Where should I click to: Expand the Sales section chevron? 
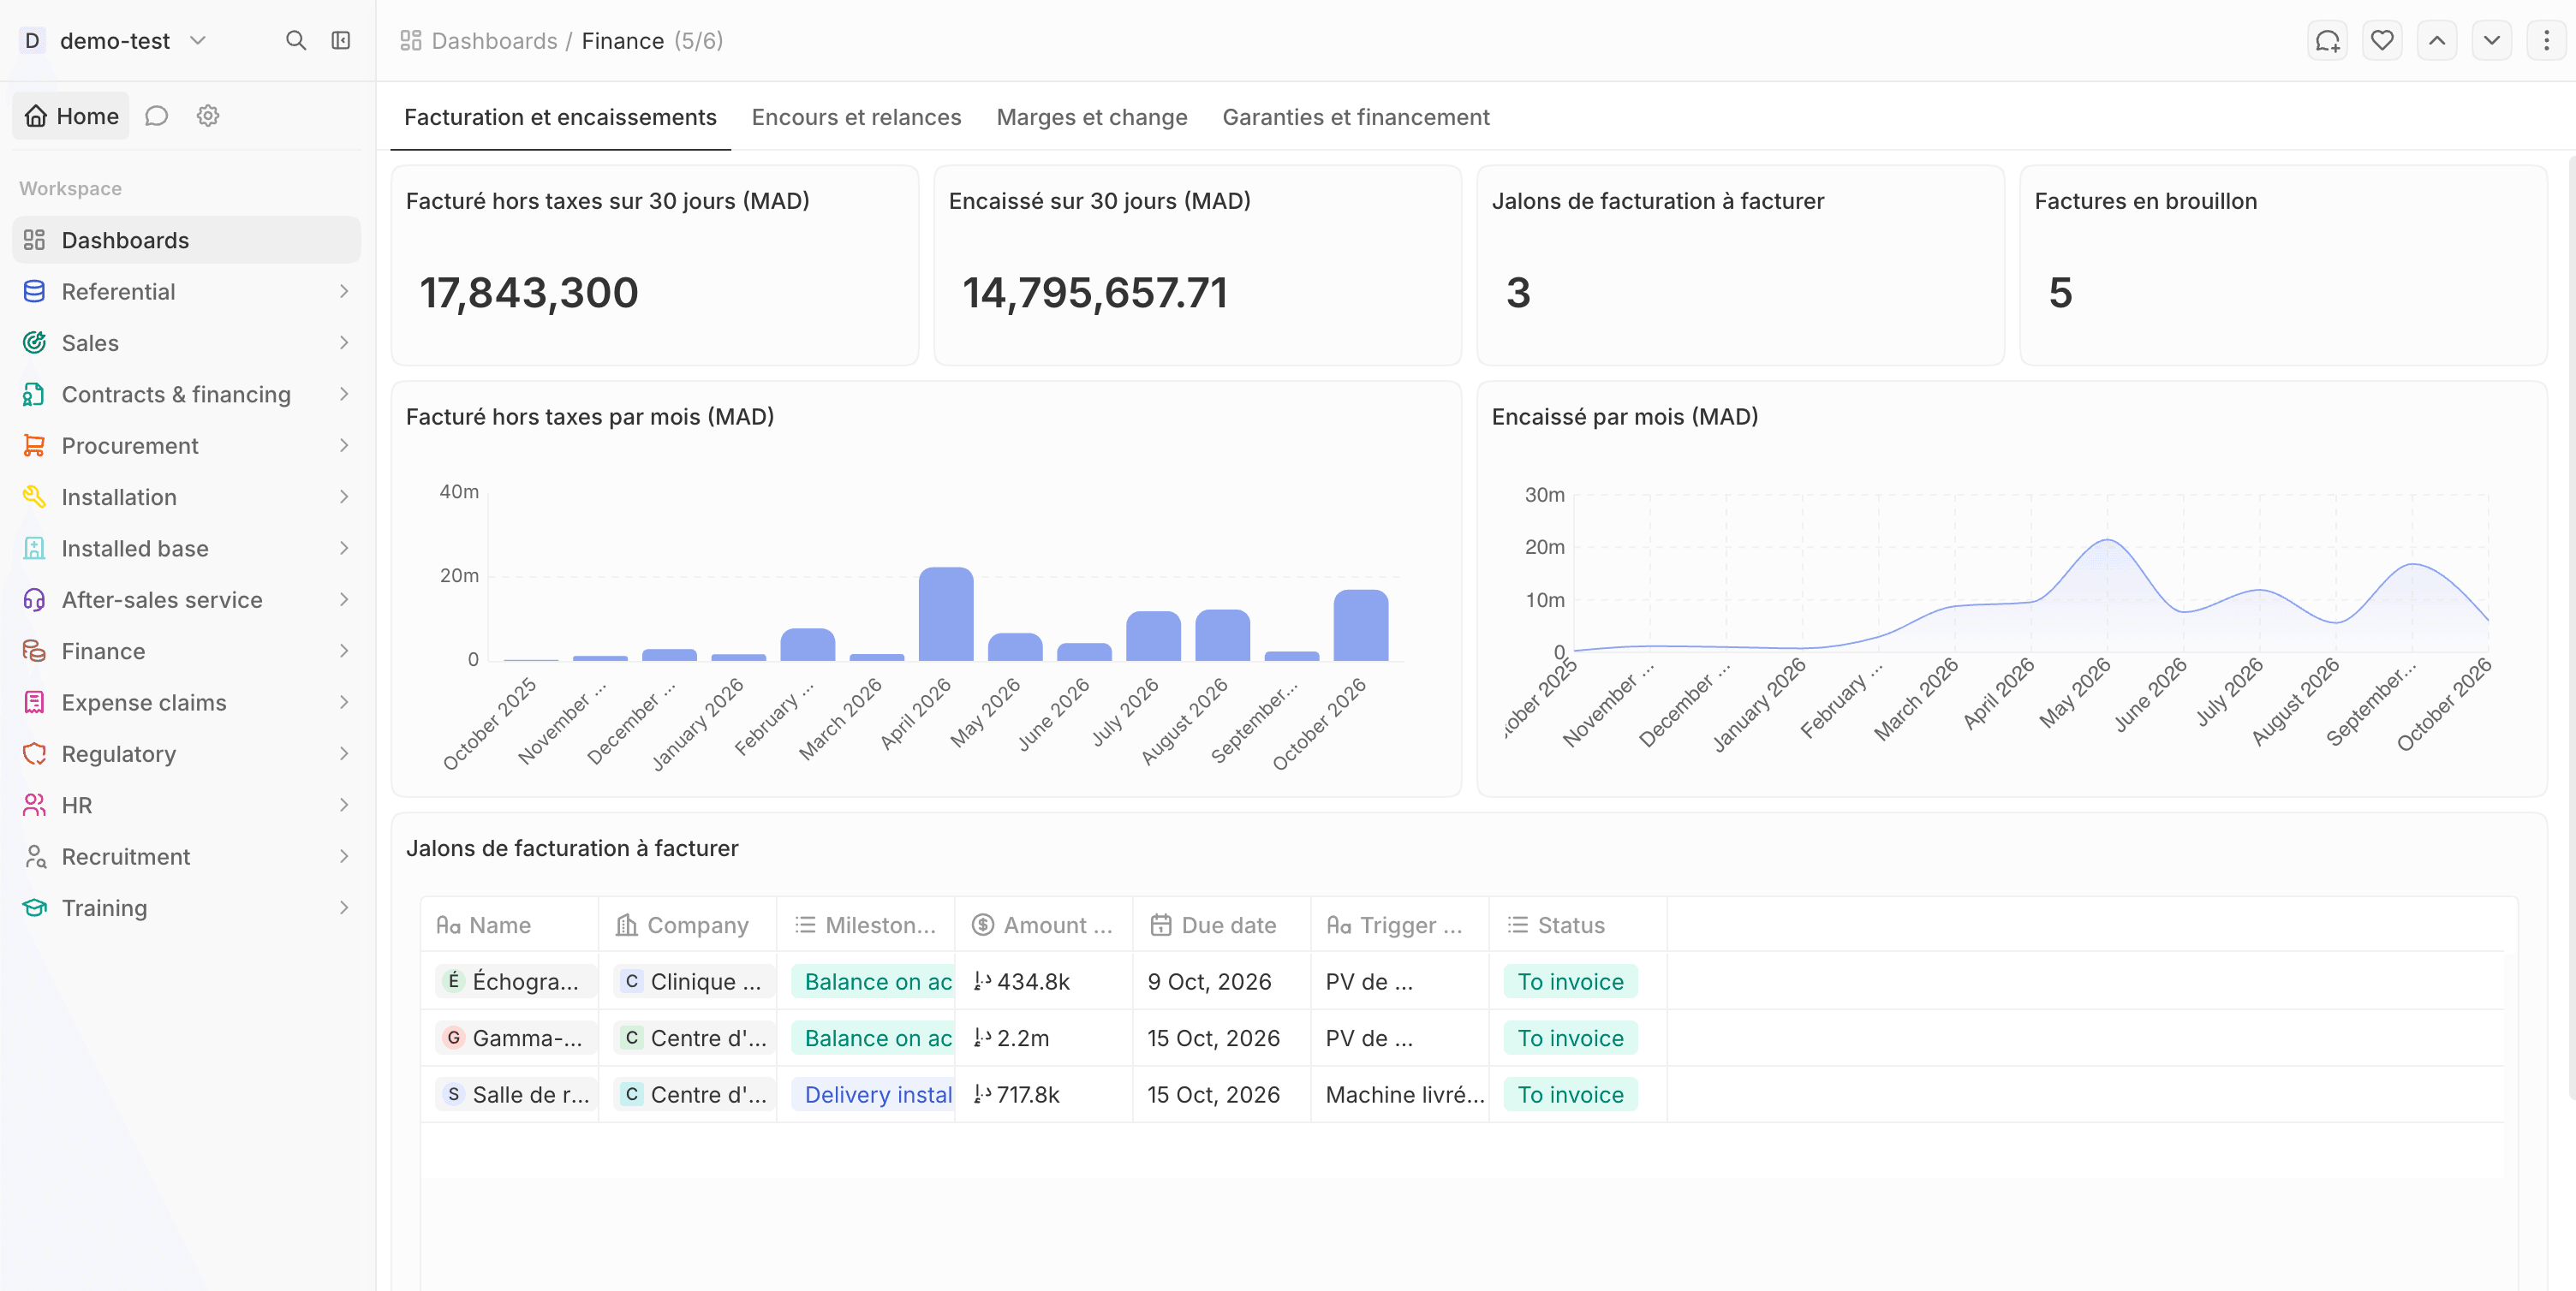click(x=343, y=343)
